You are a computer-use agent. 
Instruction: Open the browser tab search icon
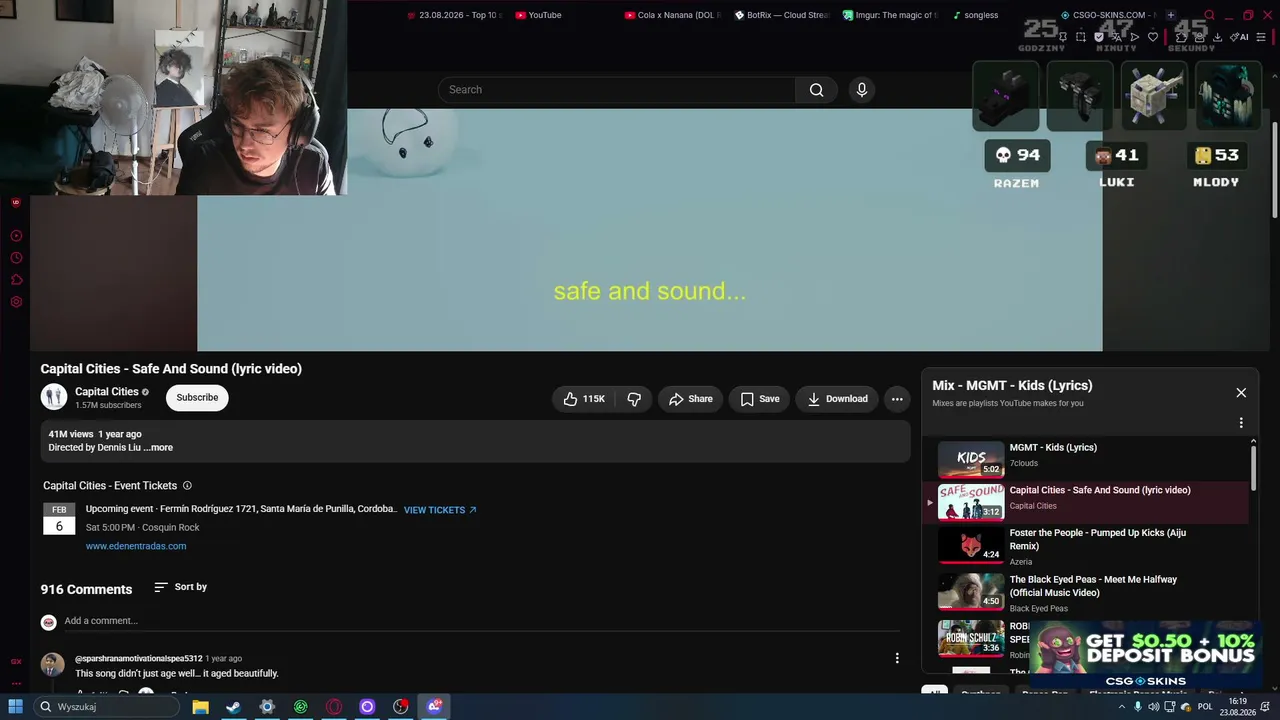(1210, 15)
